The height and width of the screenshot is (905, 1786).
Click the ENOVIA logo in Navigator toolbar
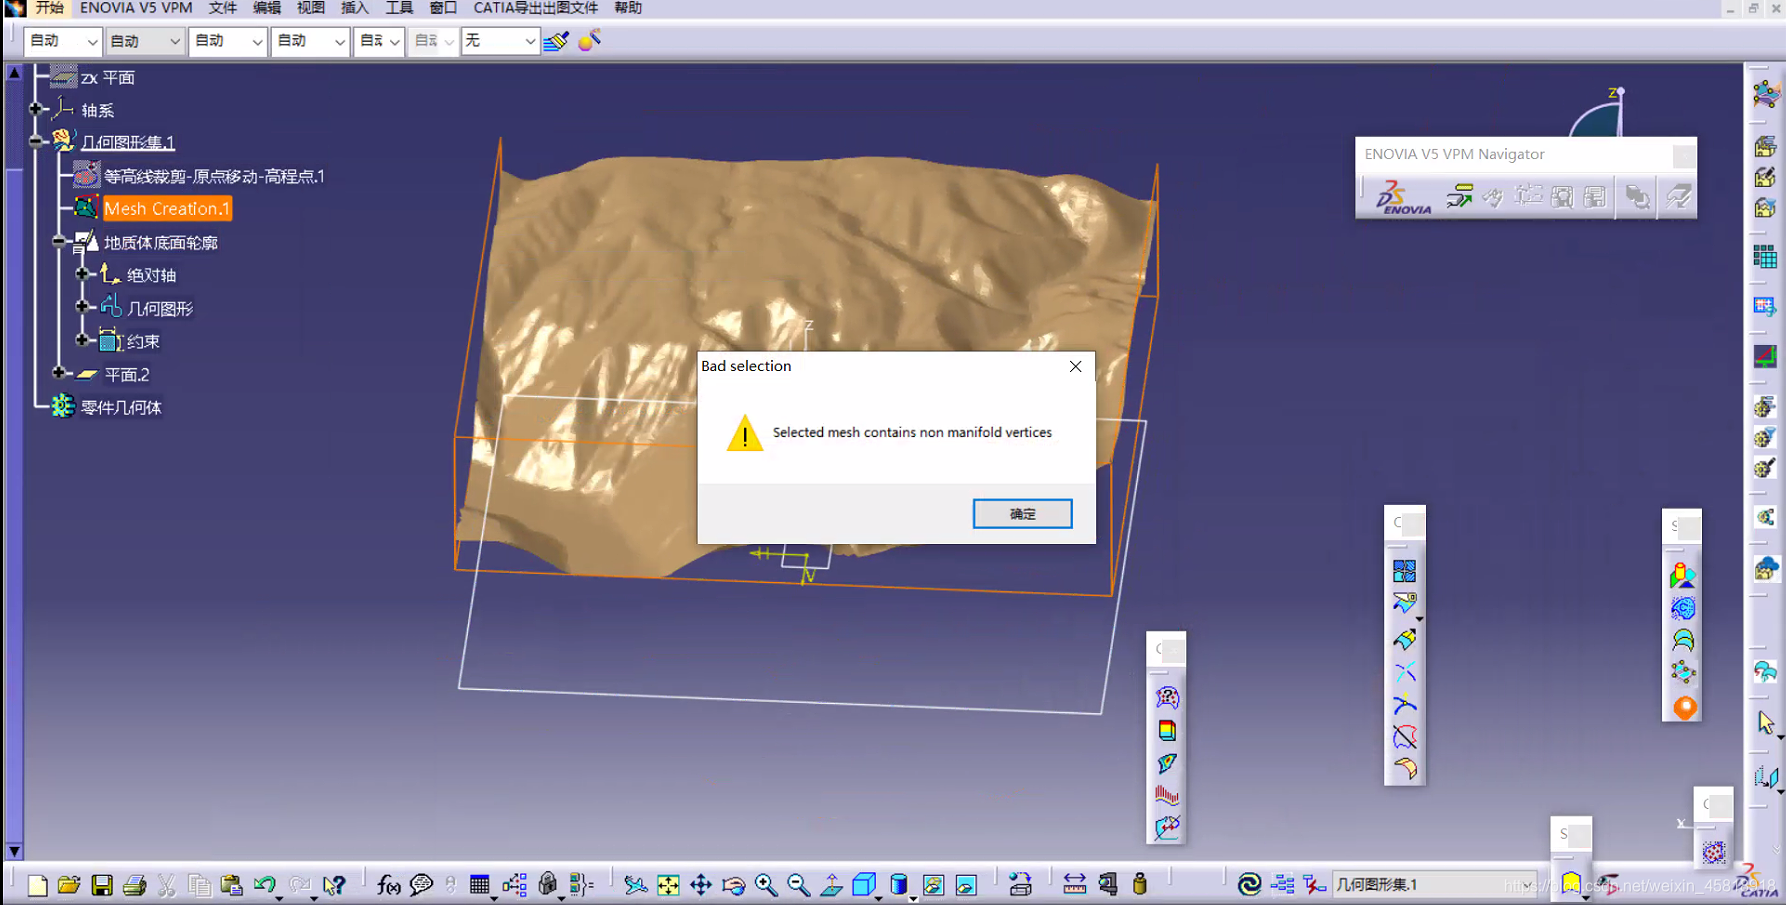click(x=1402, y=197)
